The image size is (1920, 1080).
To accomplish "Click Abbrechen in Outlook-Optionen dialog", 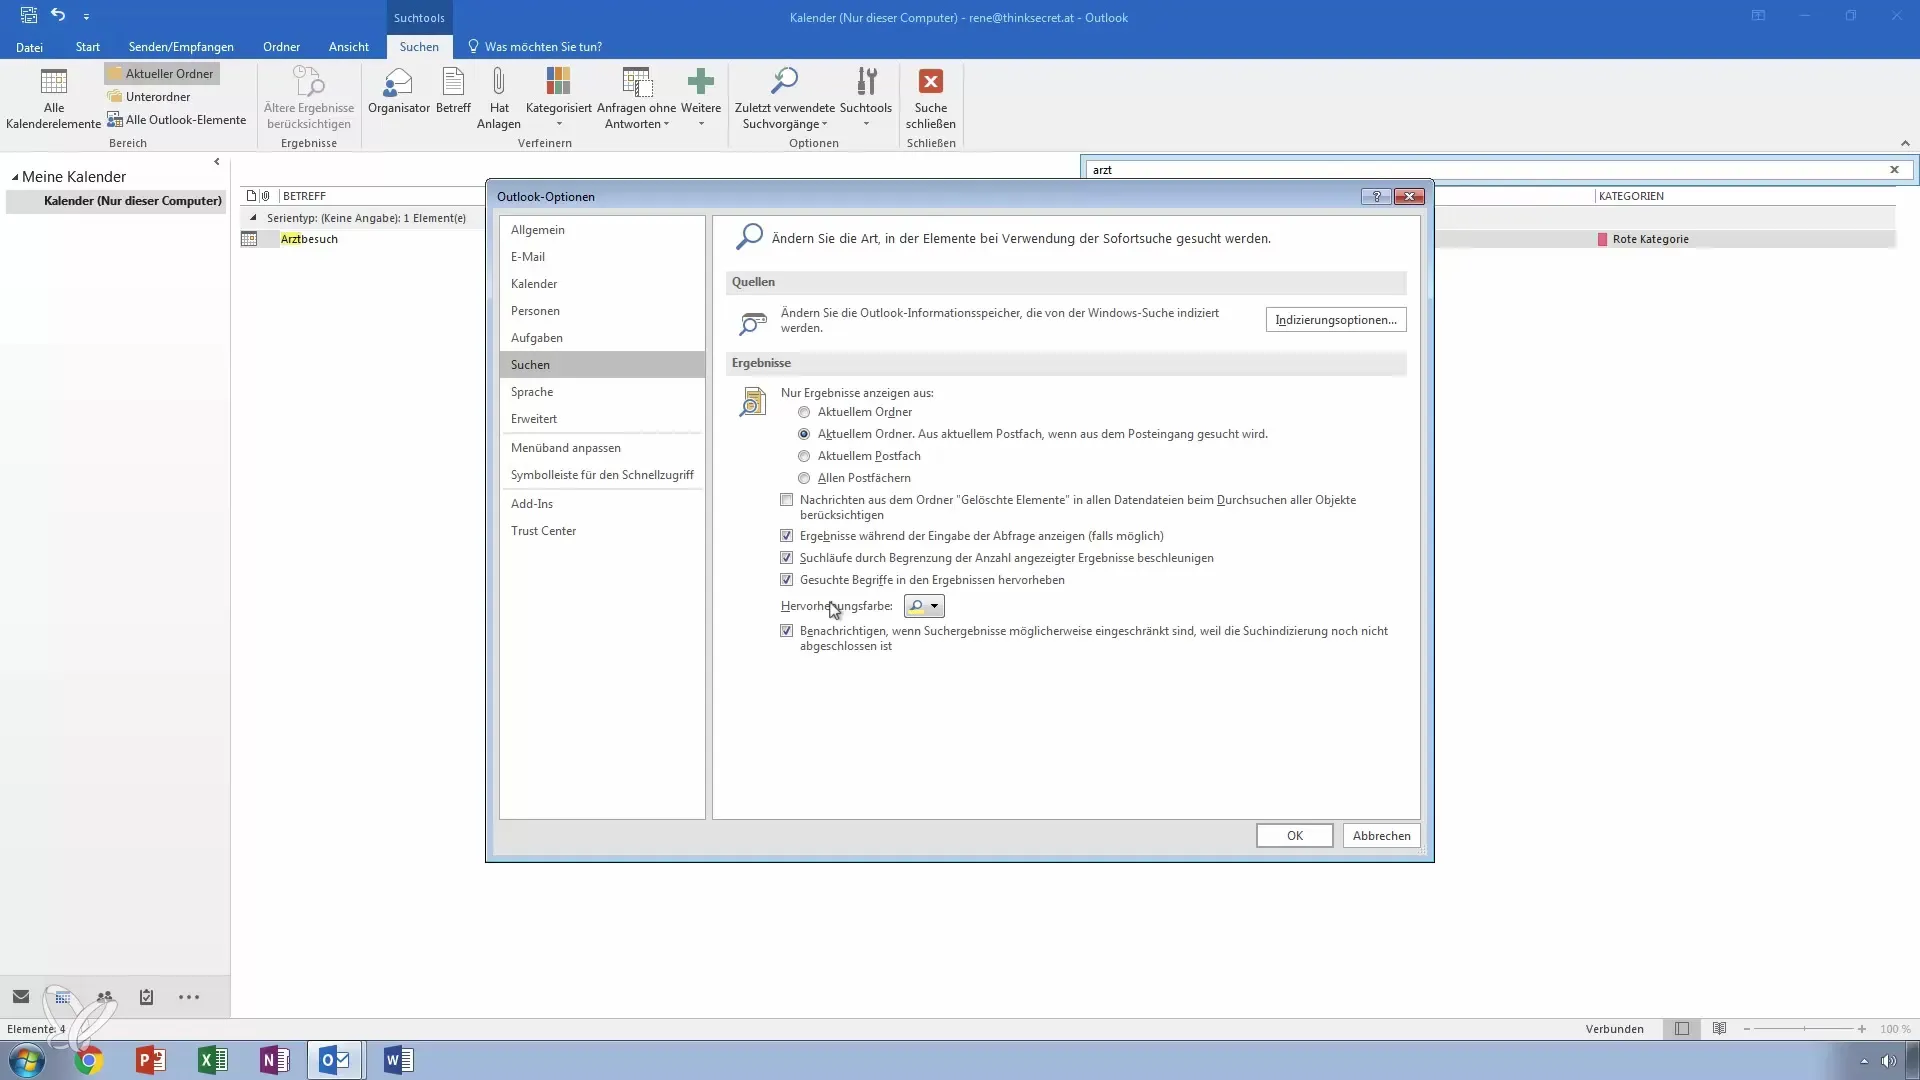I will (1381, 836).
